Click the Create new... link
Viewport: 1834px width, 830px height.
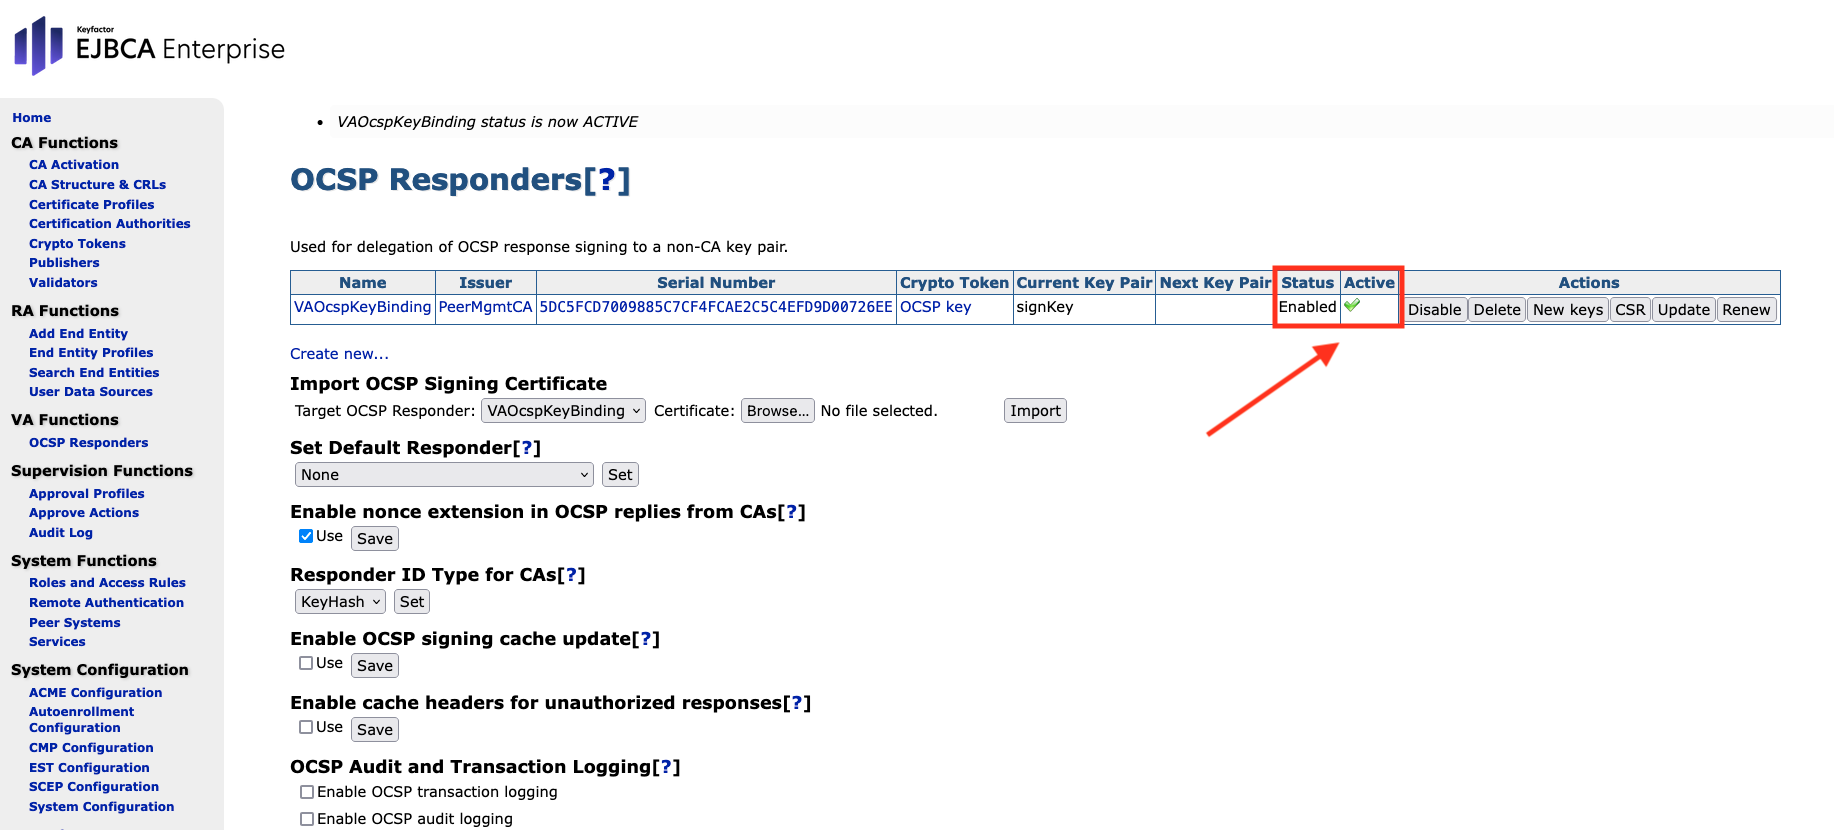coord(339,354)
